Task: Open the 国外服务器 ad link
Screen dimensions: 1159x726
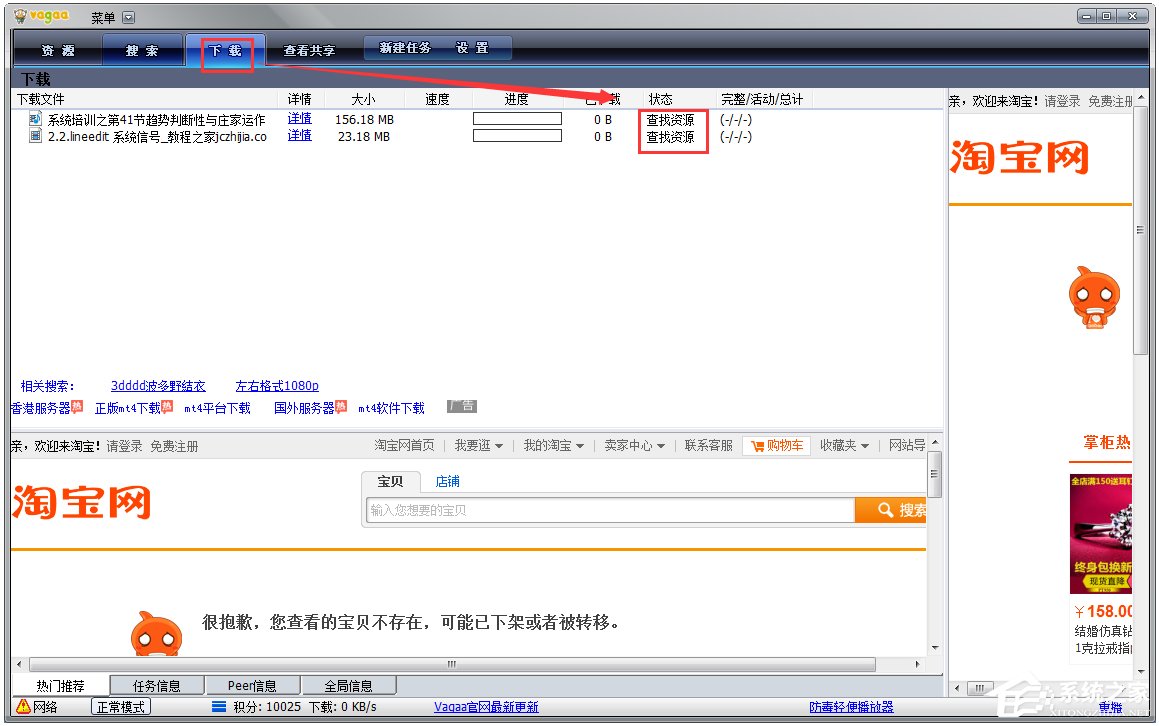Action: [x=305, y=408]
